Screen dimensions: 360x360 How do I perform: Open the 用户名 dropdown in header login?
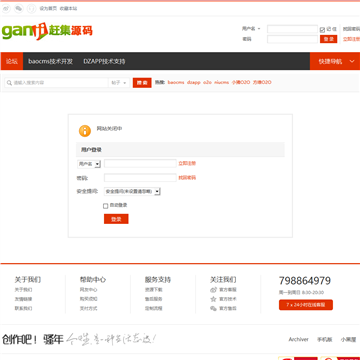[251, 29]
